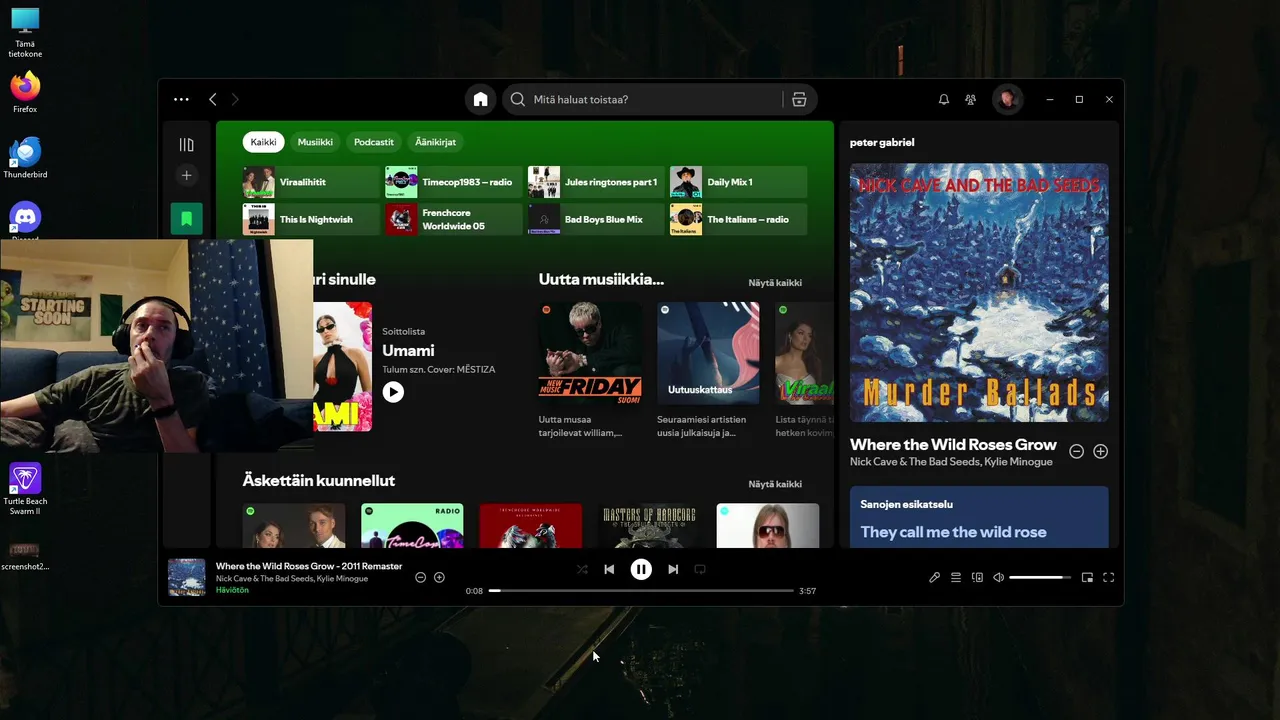This screenshot has width=1280, height=720.
Task: Open Daily Mix 1 shortcut
Action: [x=738, y=182]
